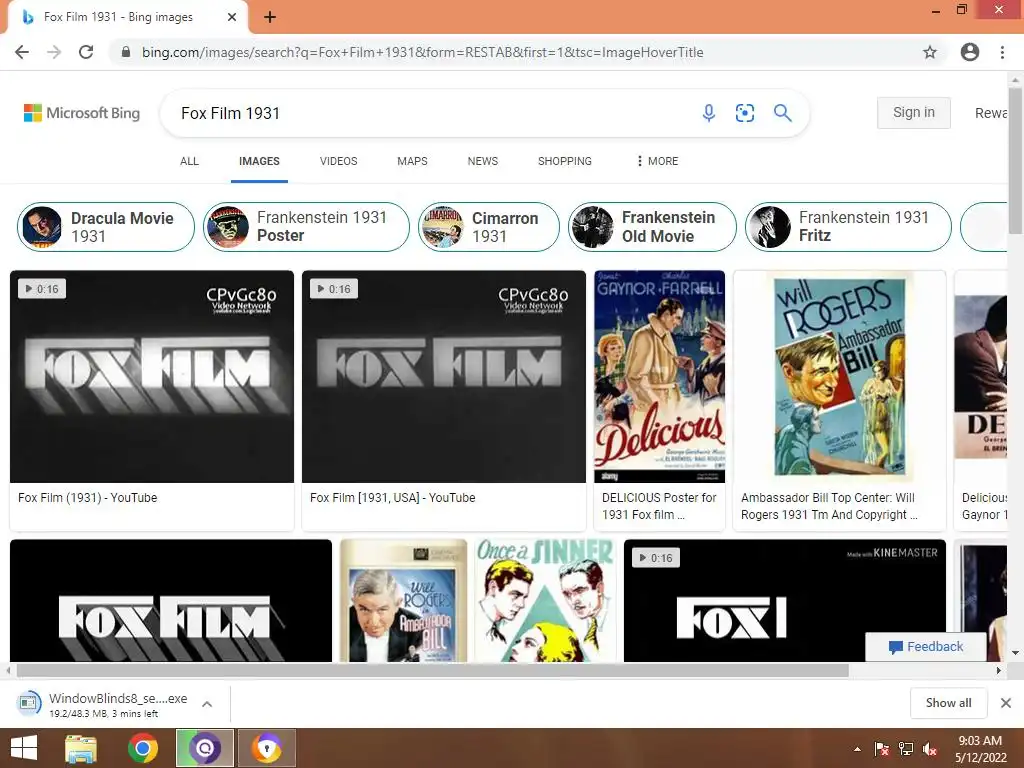
Task: Open the MAPS tab
Action: coord(412,161)
